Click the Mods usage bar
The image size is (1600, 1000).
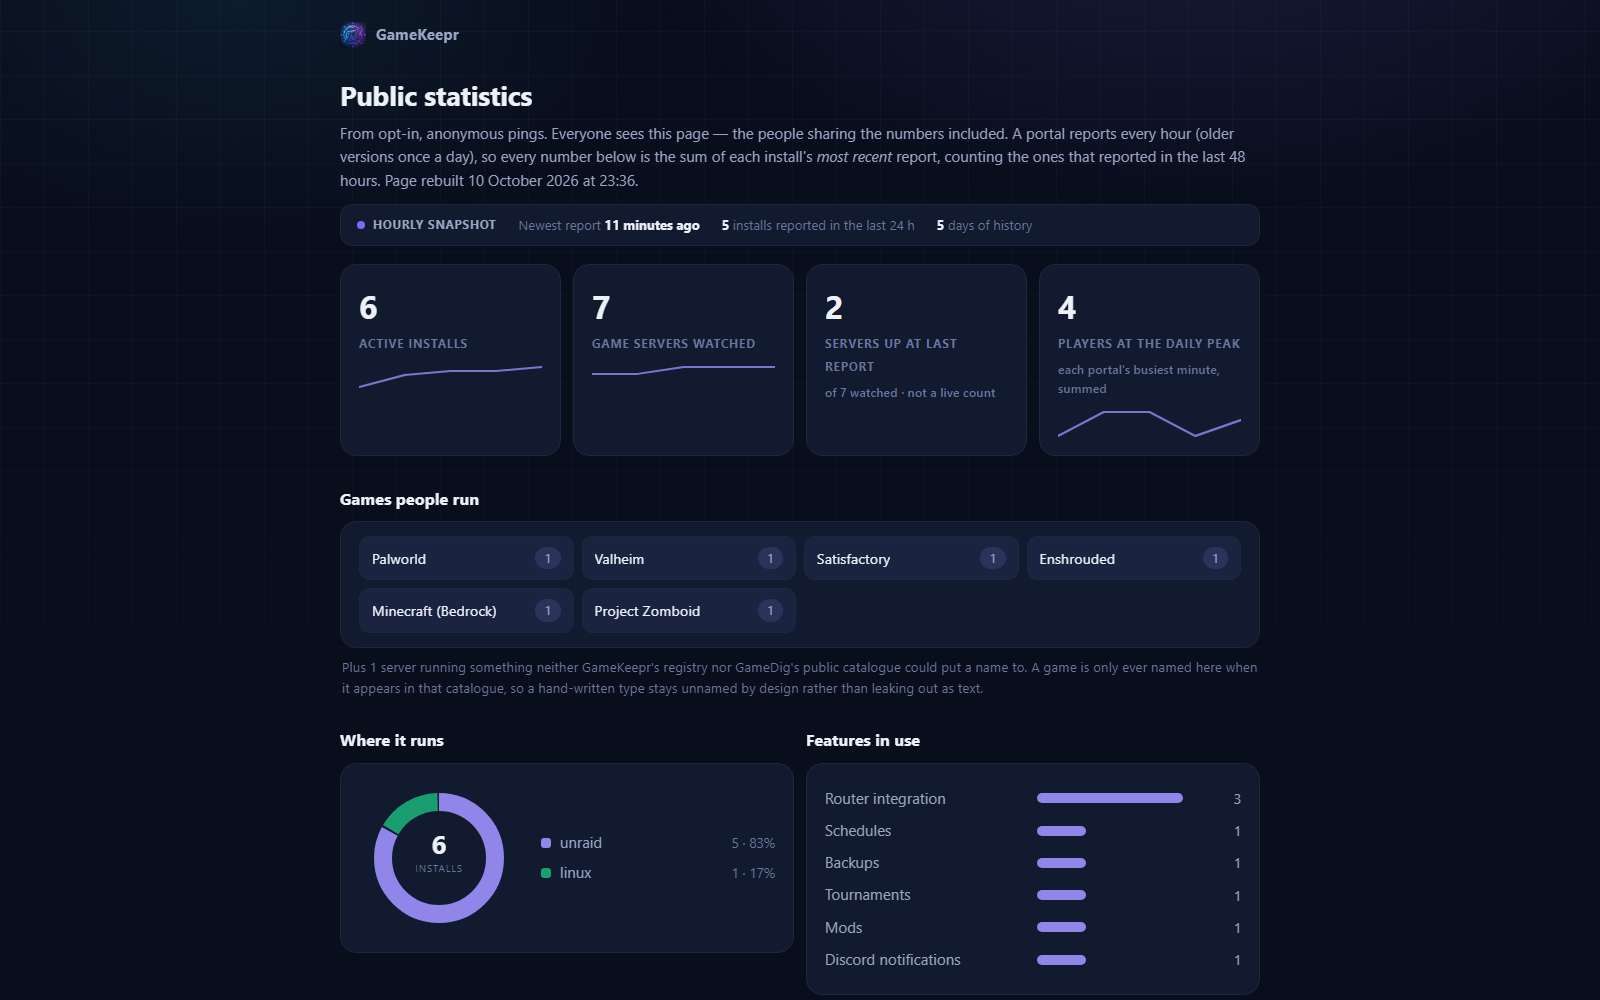[1061, 927]
